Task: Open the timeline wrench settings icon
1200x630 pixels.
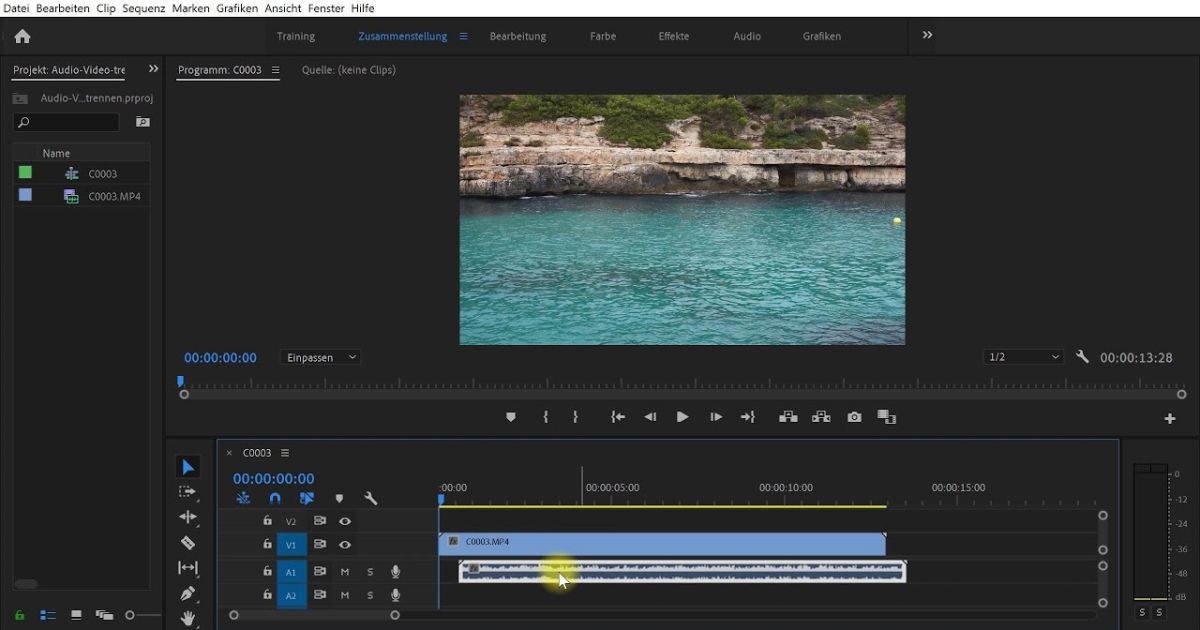Action: point(370,498)
